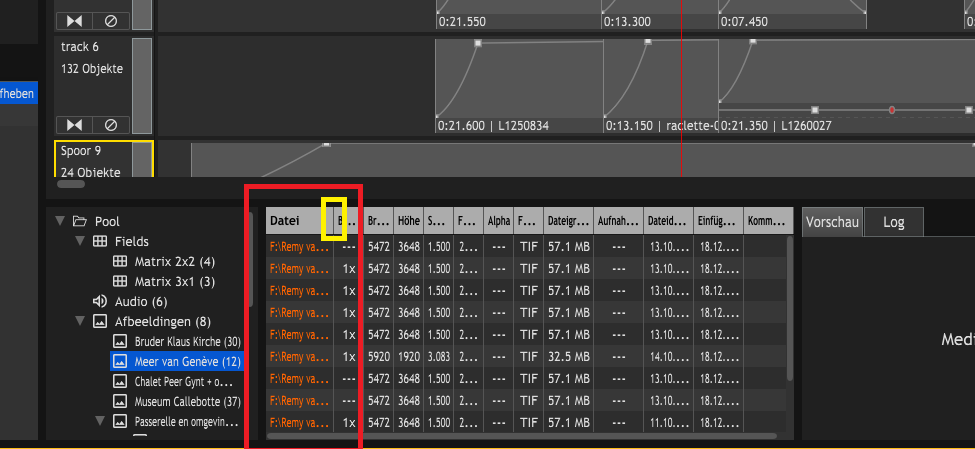The height and width of the screenshot is (449, 975).
Task: Expand the Passerelle en omgeving node arrow
Action: pyautogui.click(x=100, y=421)
